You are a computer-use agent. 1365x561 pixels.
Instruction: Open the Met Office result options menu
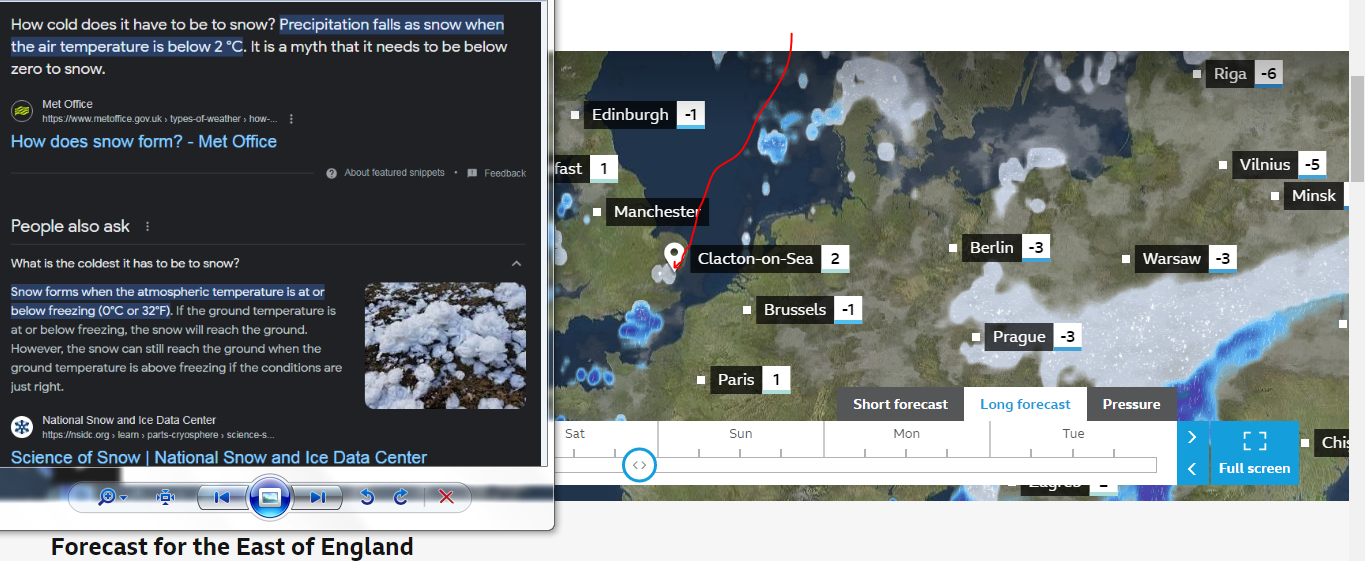click(291, 118)
